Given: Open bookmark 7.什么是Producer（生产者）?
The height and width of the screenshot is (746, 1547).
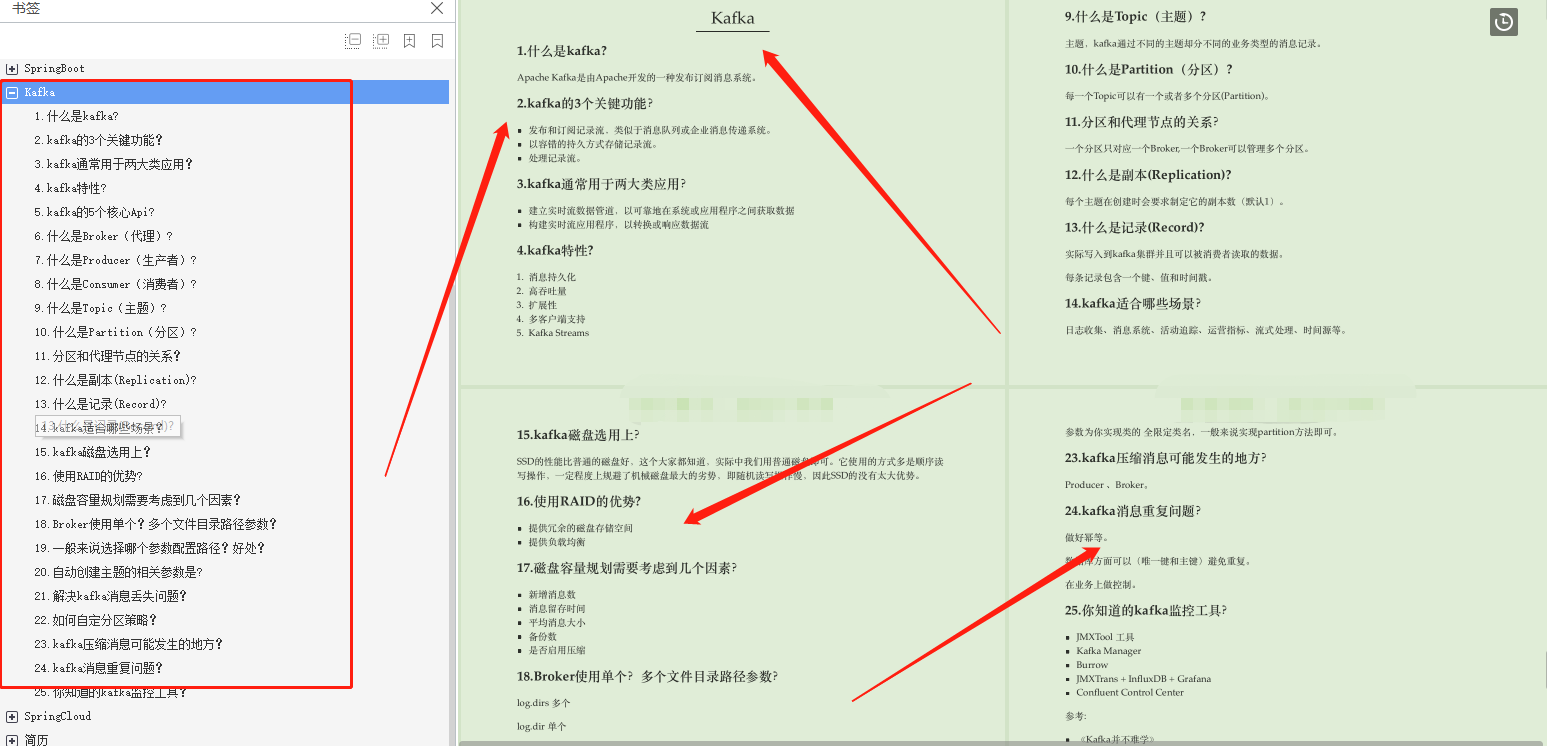Looking at the screenshot, I should (x=115, y=260).
